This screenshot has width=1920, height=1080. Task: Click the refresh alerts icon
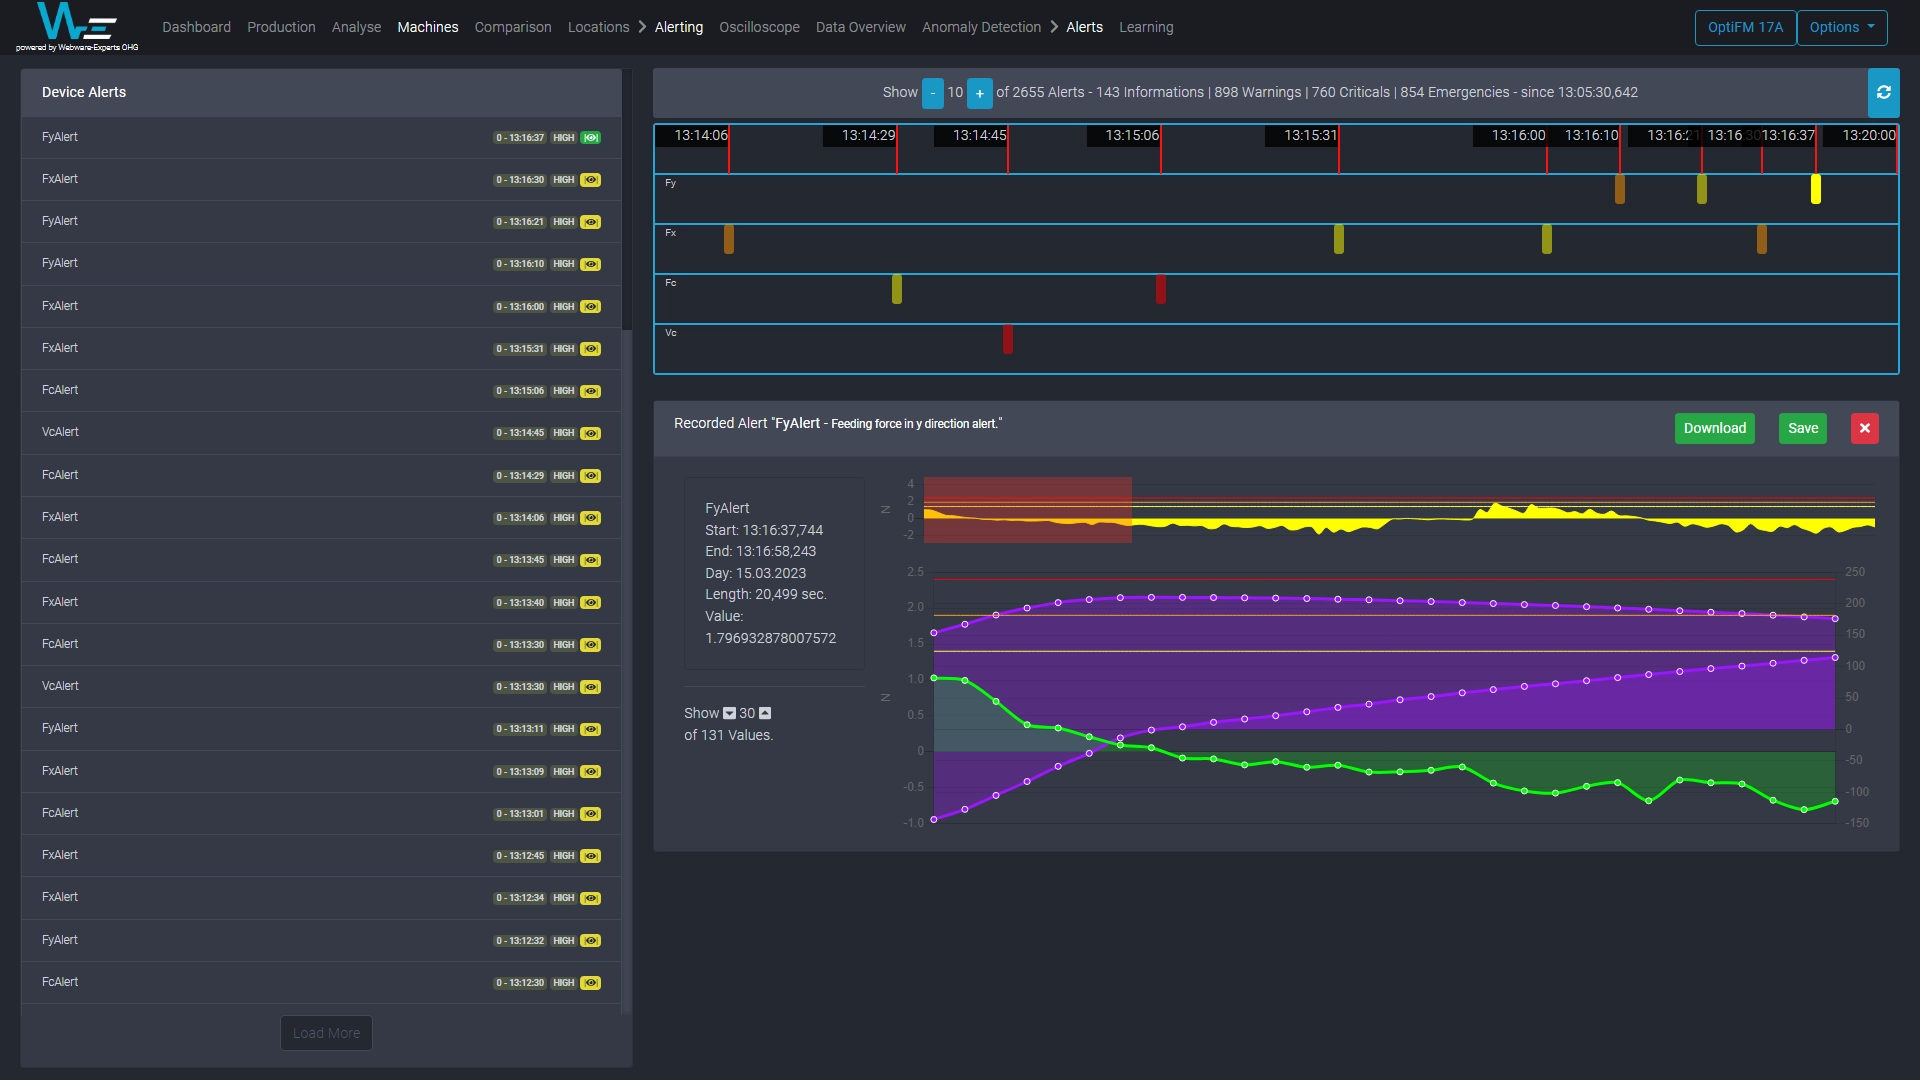click(x=1883, y=93)
